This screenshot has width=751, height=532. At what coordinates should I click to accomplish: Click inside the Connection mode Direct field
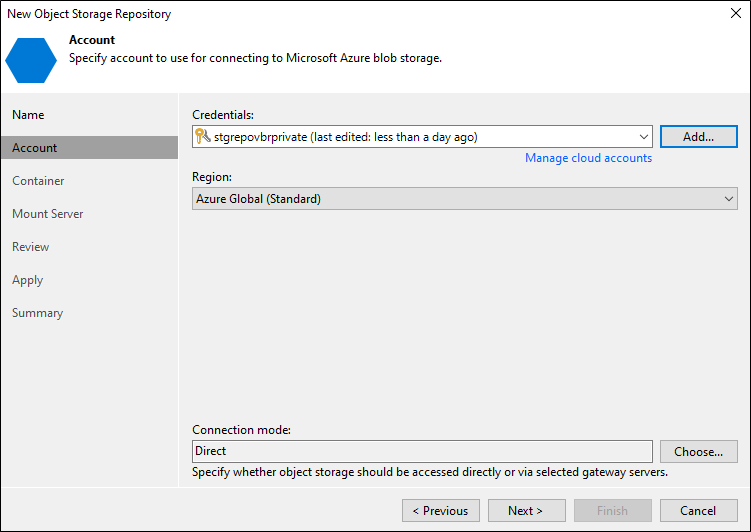422,452
